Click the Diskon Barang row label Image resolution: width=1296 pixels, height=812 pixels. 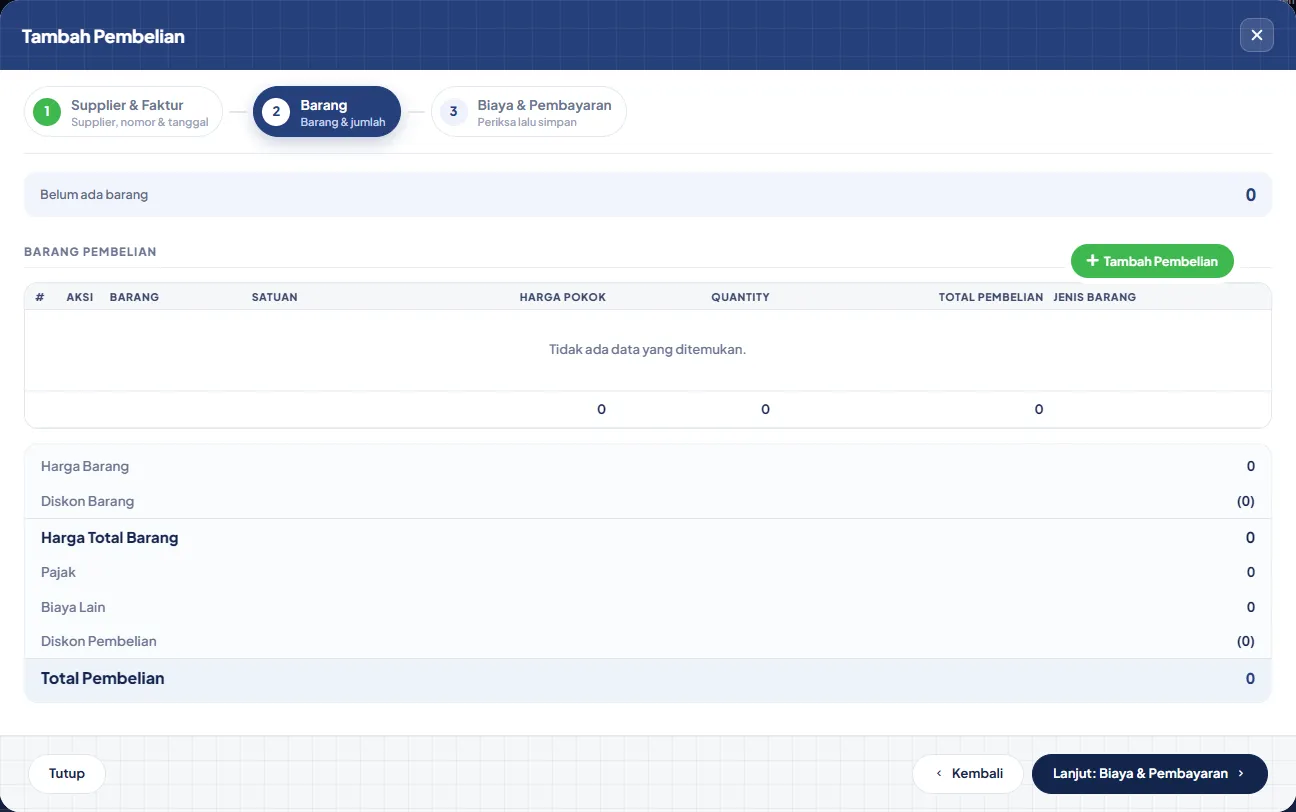click(88, 501)
